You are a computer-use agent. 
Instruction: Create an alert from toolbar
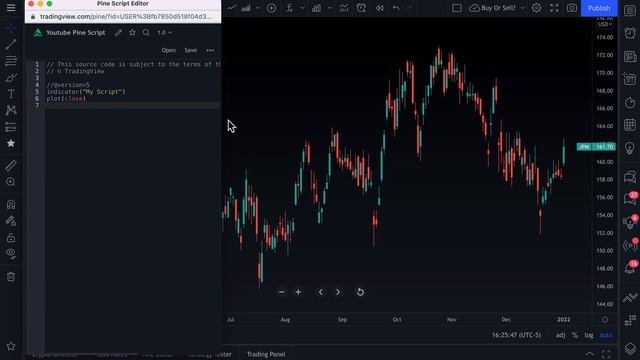coord(362,8)
